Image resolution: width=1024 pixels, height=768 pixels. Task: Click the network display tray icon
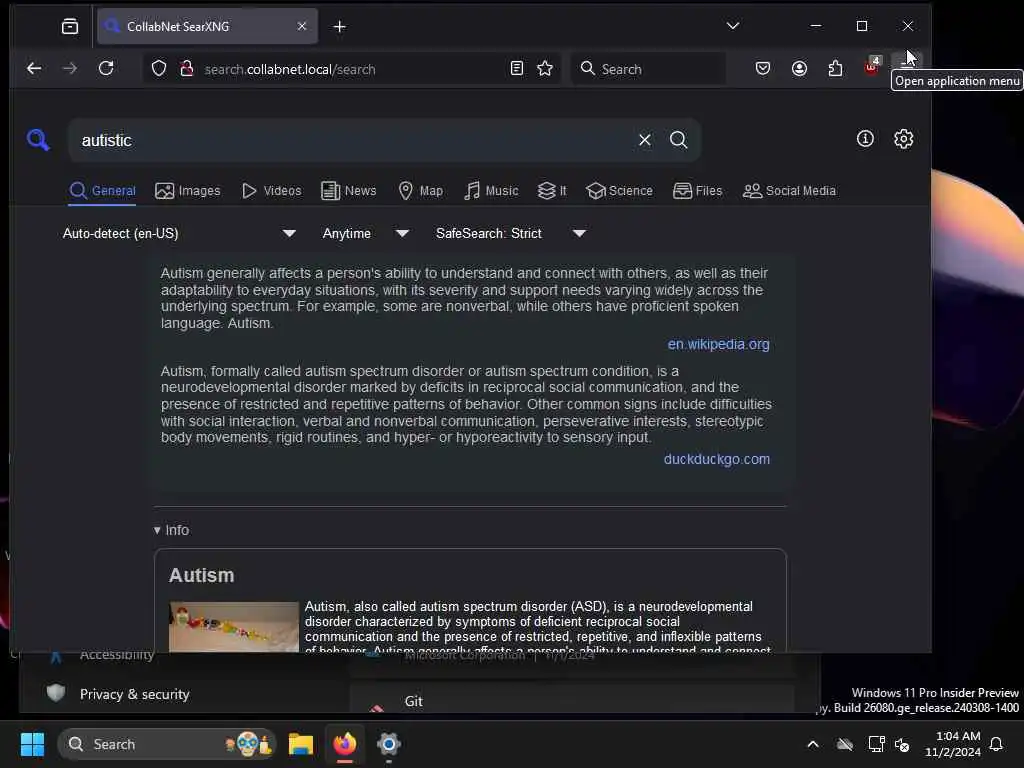pyautogui.click(x=876, y=744)
